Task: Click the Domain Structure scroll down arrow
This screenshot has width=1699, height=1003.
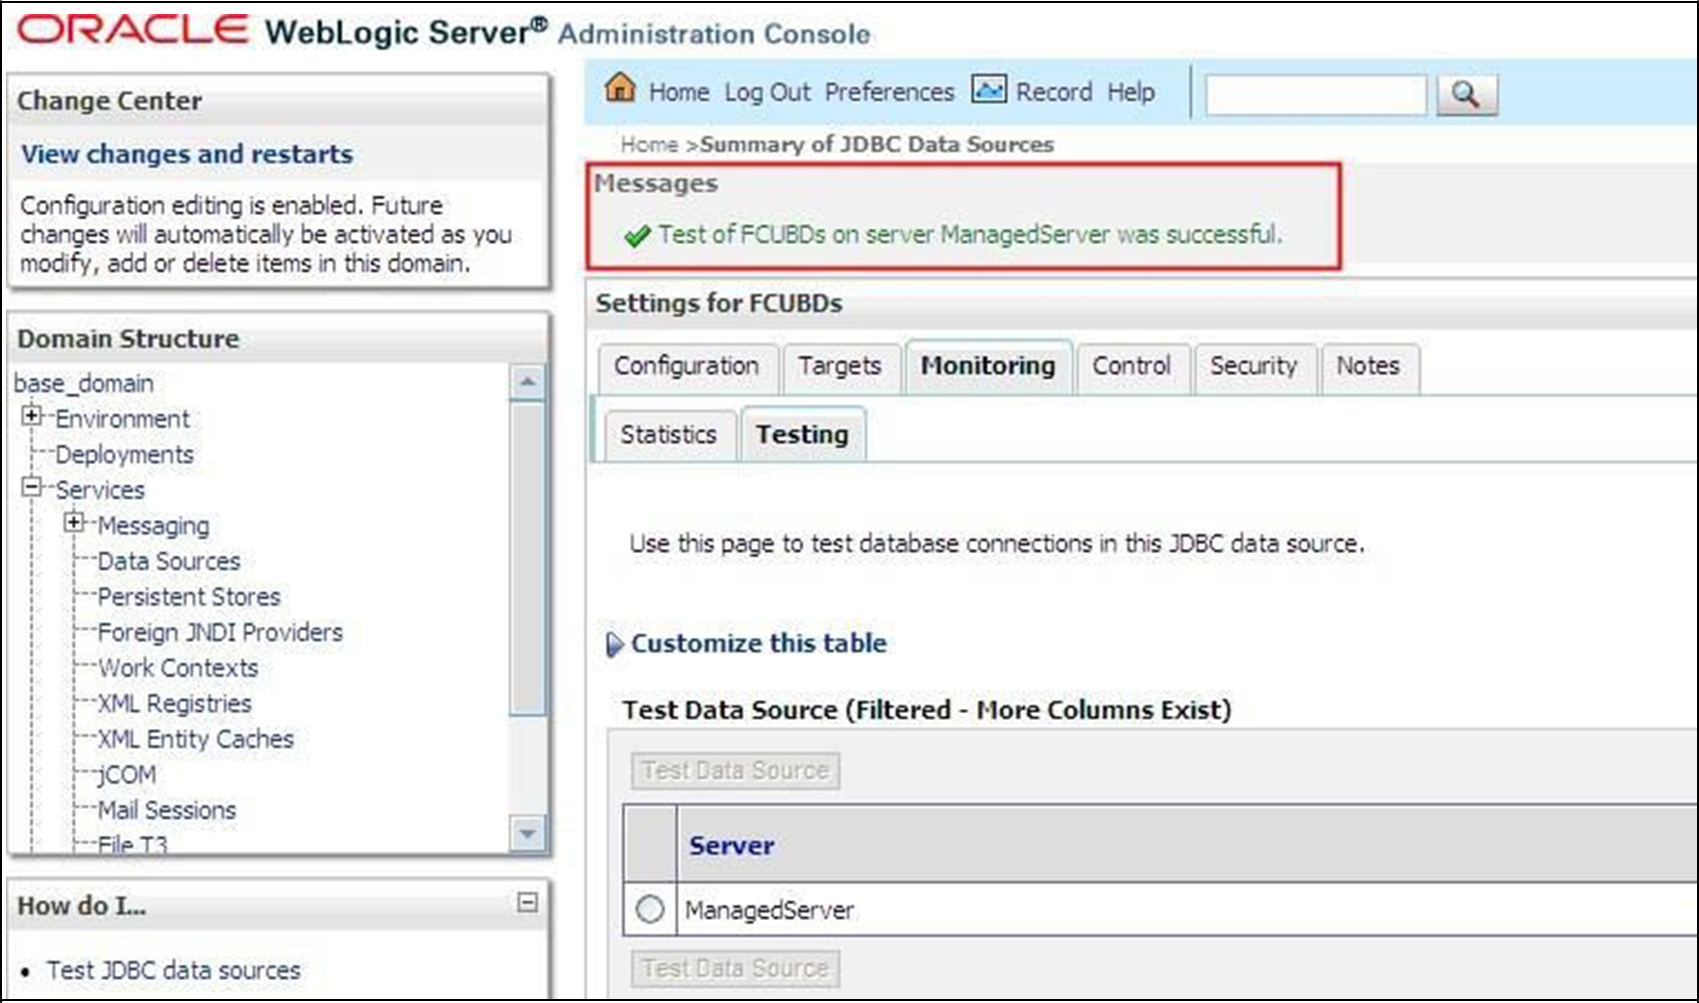Action: (528, 832)
